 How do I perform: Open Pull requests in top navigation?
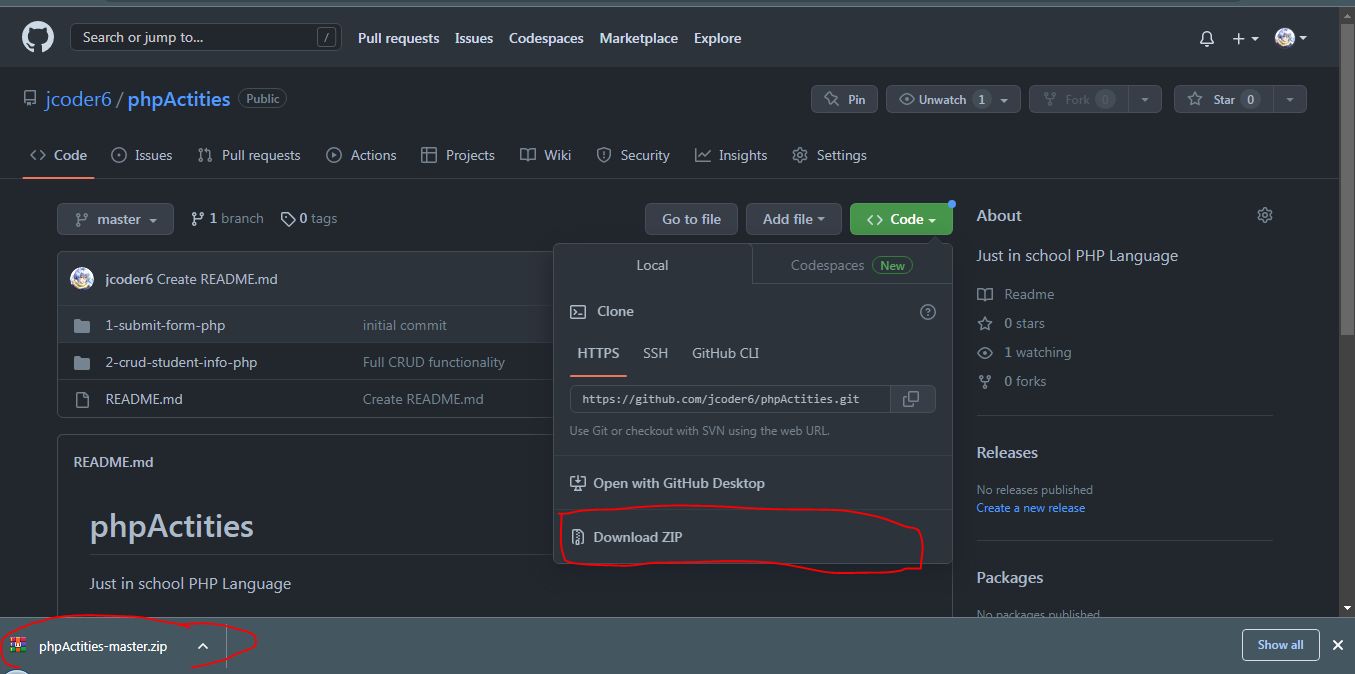coord(398,38)
